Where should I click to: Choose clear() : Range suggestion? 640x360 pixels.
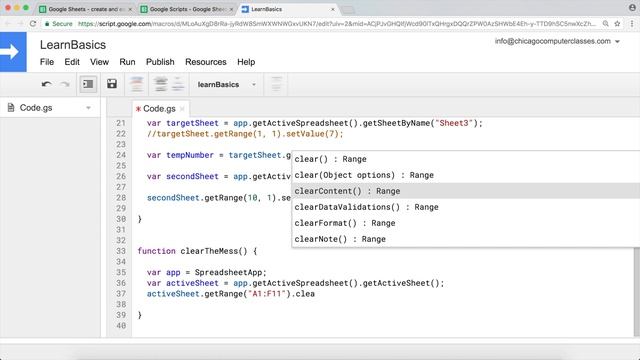tap(466, 159)
